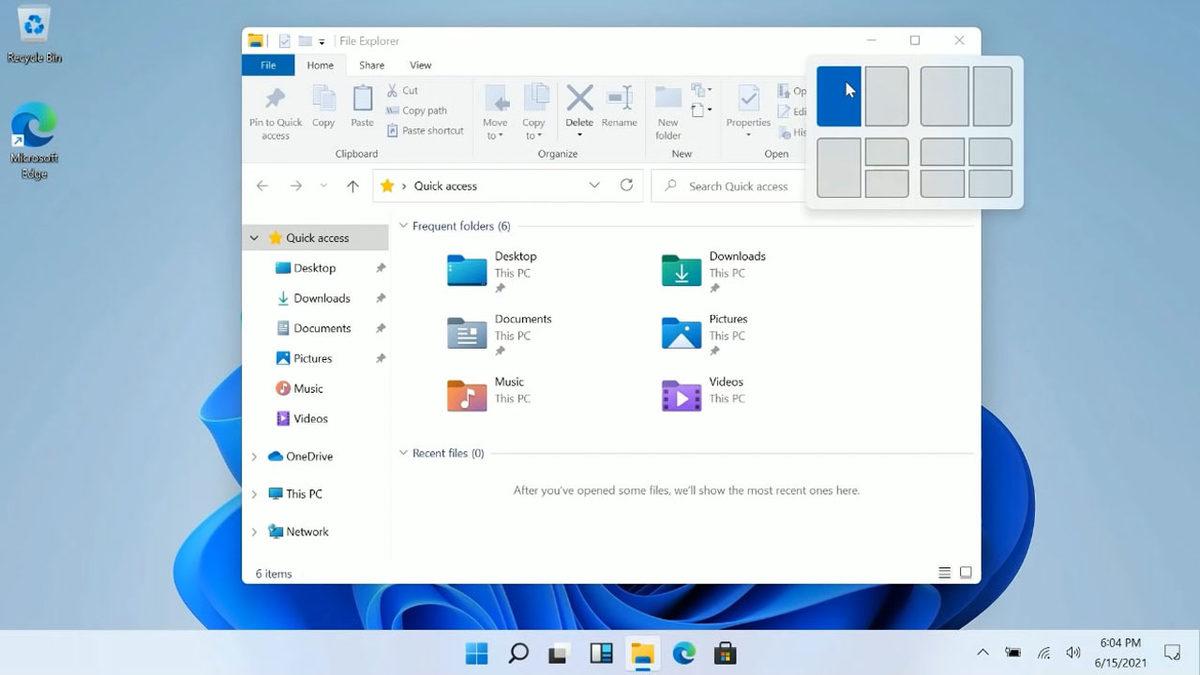
Task: Unpin Desktop from Quick access
Action: pos(381,268)
